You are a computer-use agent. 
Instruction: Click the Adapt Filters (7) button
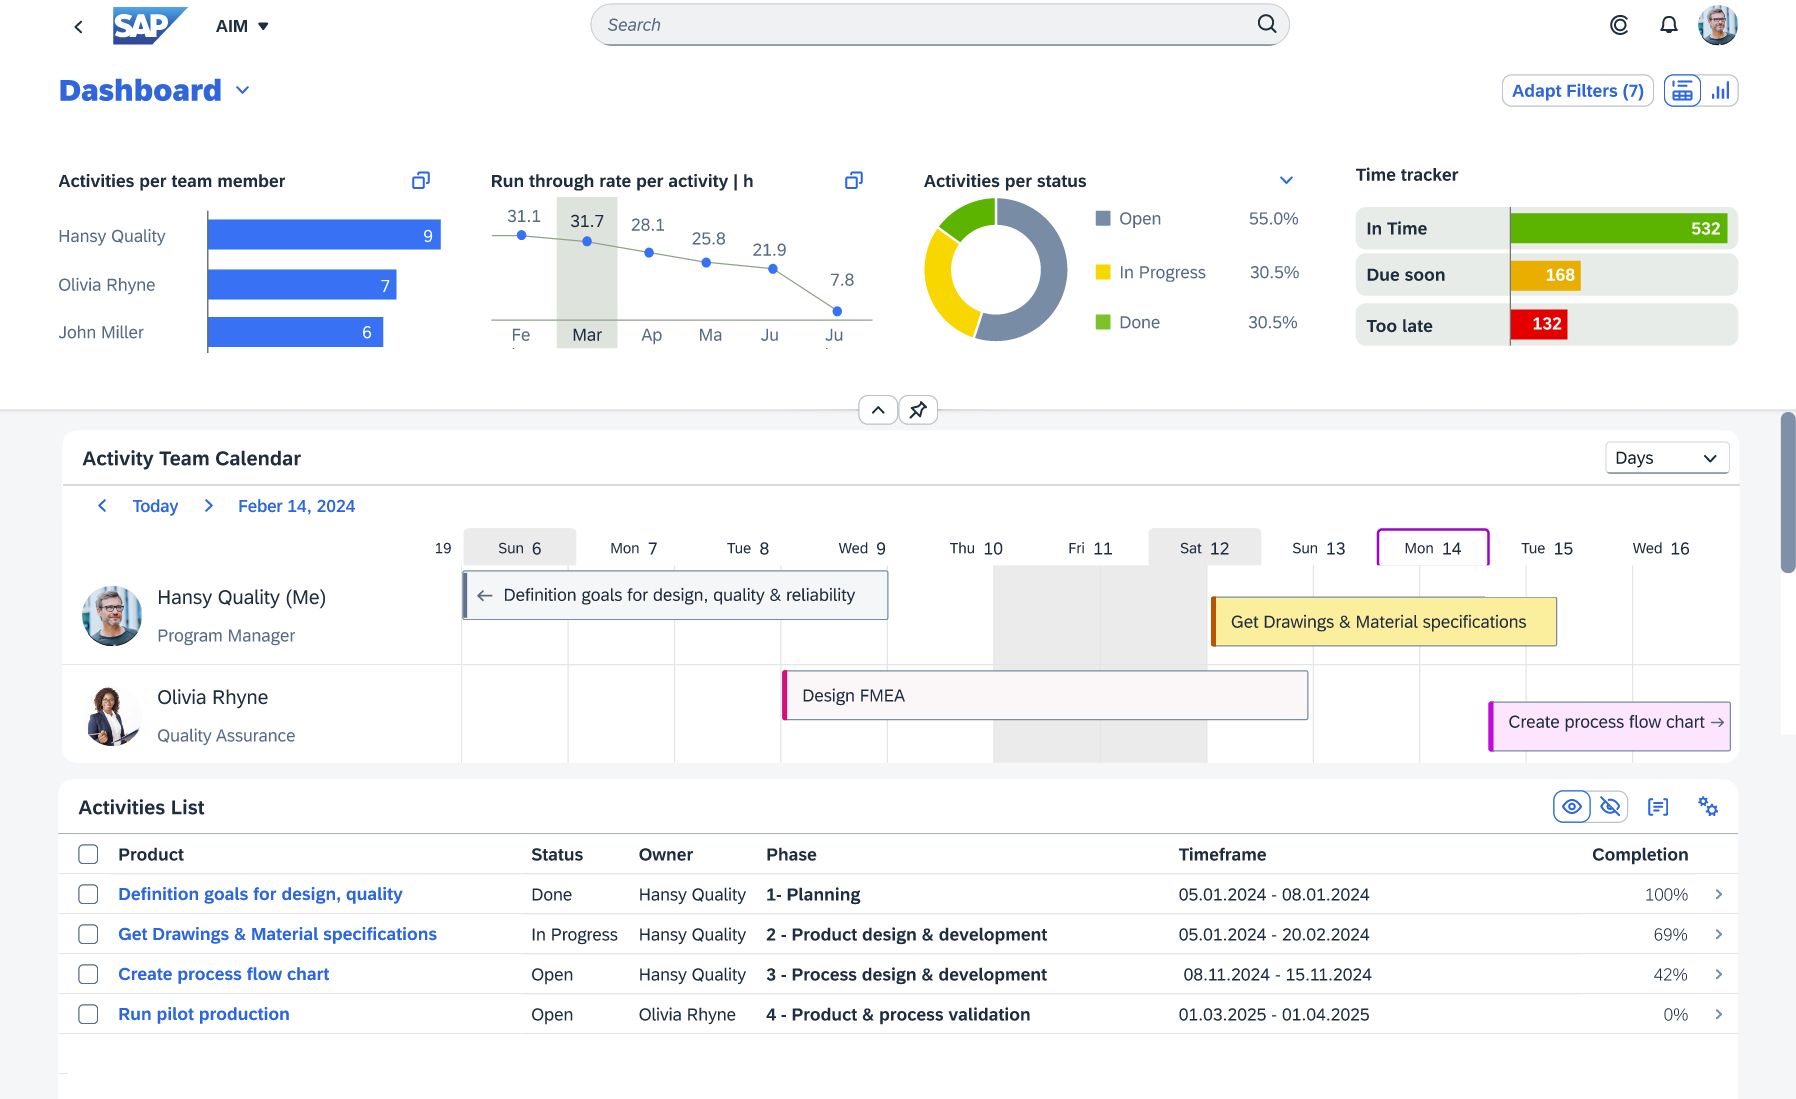pyautogui.click(x=1577, y=90)
